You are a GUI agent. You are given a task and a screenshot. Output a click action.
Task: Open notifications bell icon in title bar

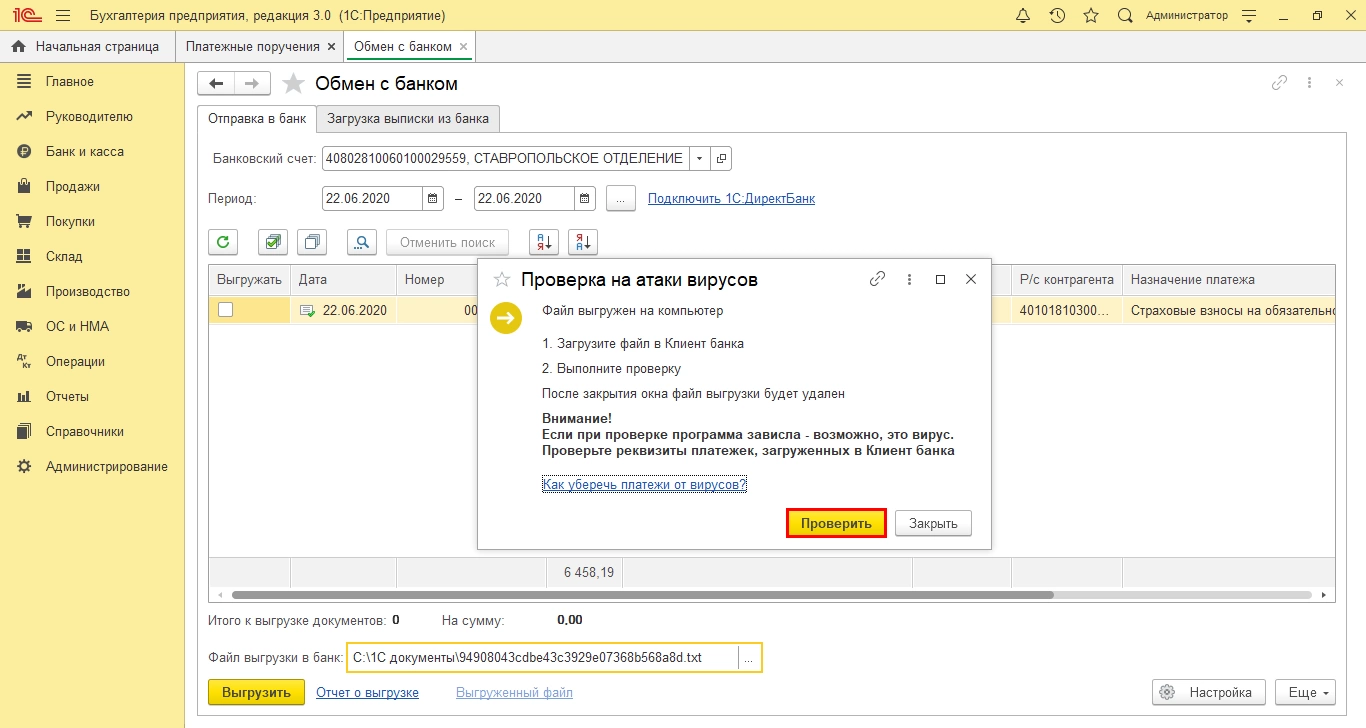point(1022,16)
